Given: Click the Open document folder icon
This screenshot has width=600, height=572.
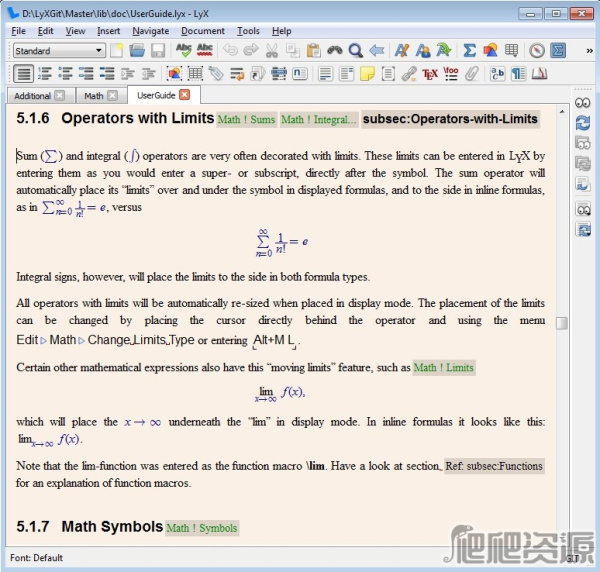Looking at the screenshot, I should [x=138, y=50].
